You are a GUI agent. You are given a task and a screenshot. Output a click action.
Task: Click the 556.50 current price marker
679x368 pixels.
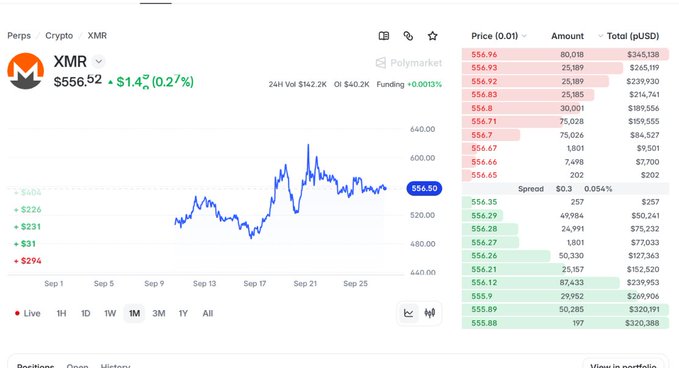click(x=424, y=188)
